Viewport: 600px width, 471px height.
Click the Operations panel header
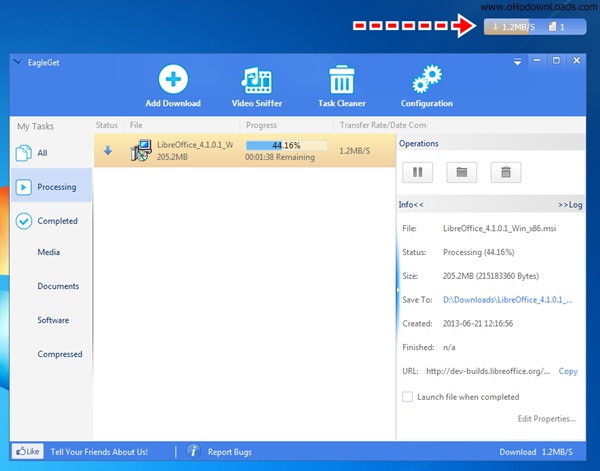pos(491,143)
